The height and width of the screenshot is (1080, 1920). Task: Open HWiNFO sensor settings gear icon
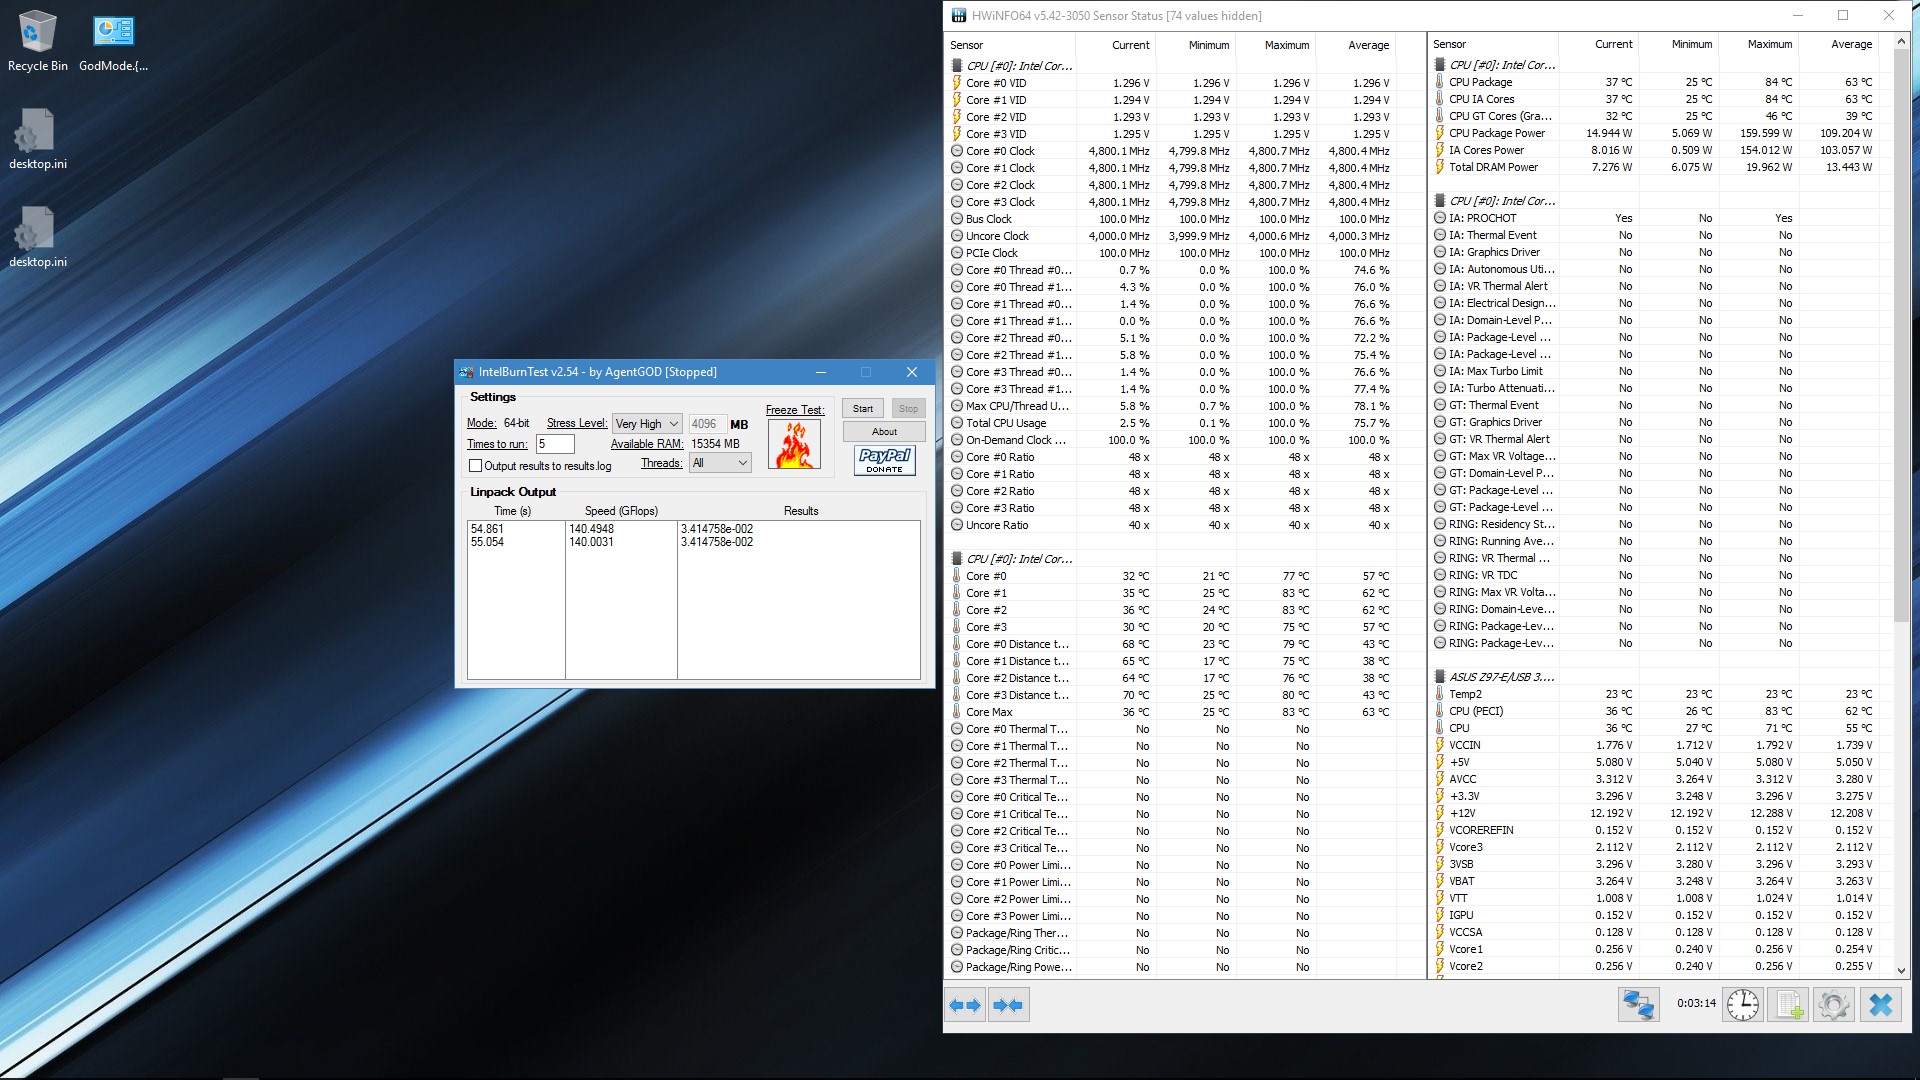click(x=1834, y=1004)
